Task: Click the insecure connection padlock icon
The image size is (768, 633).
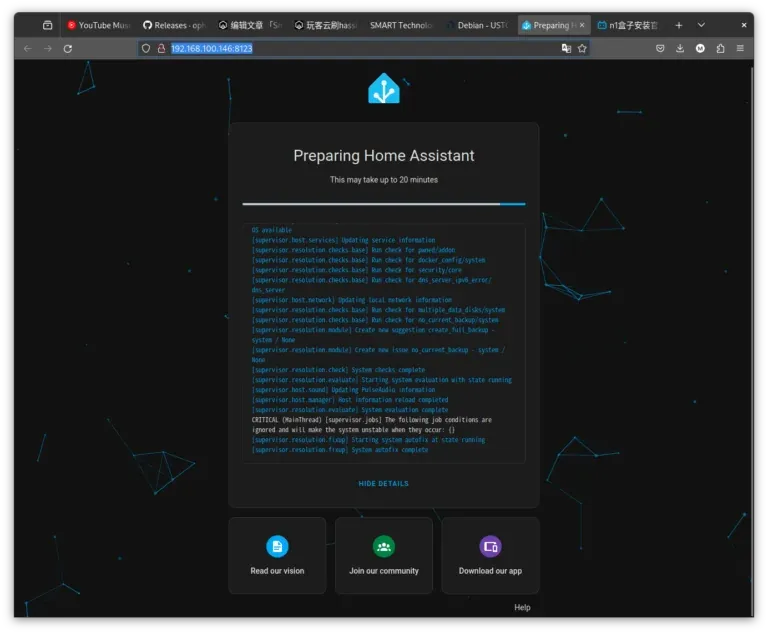Action: tap(161, 49)
